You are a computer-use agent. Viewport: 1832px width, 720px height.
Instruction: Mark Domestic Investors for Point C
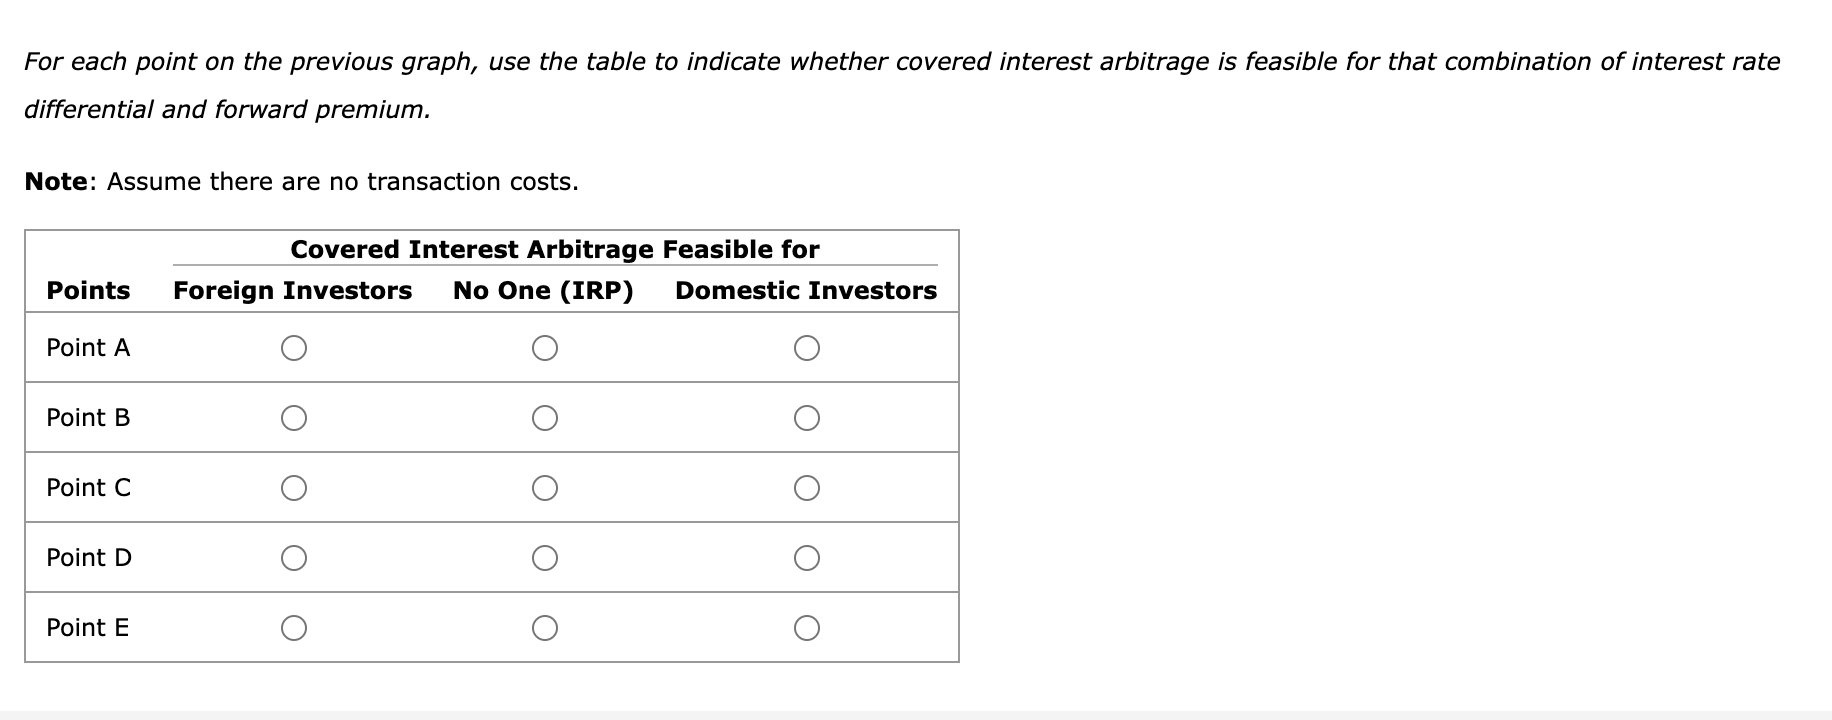pyautogui.click(x=807, y=488)
